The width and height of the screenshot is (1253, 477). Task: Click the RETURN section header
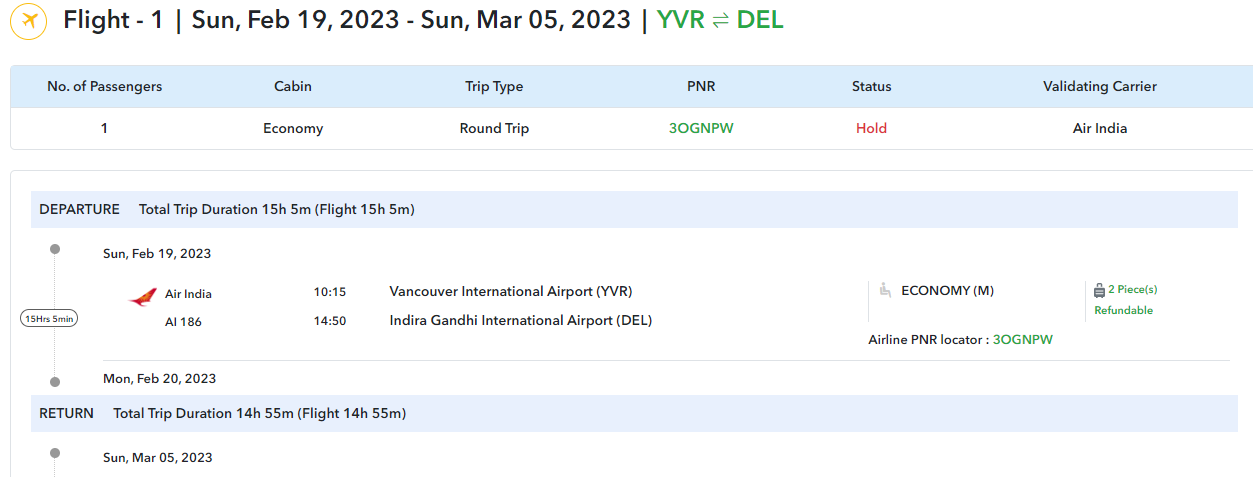coord(66,413)
